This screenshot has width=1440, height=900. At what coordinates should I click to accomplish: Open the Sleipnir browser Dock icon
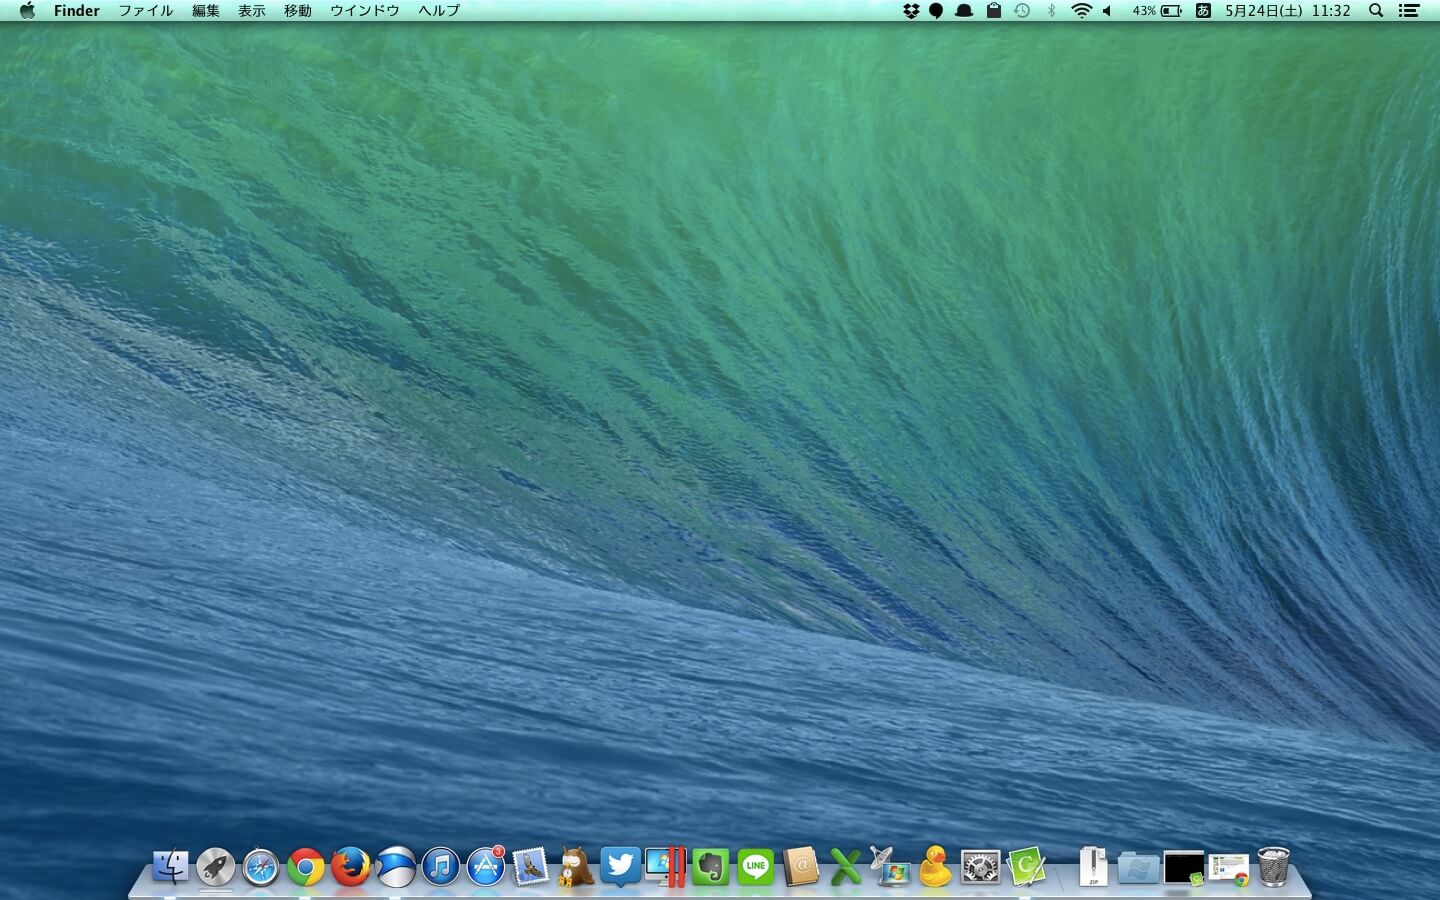[x=395, y=867]
